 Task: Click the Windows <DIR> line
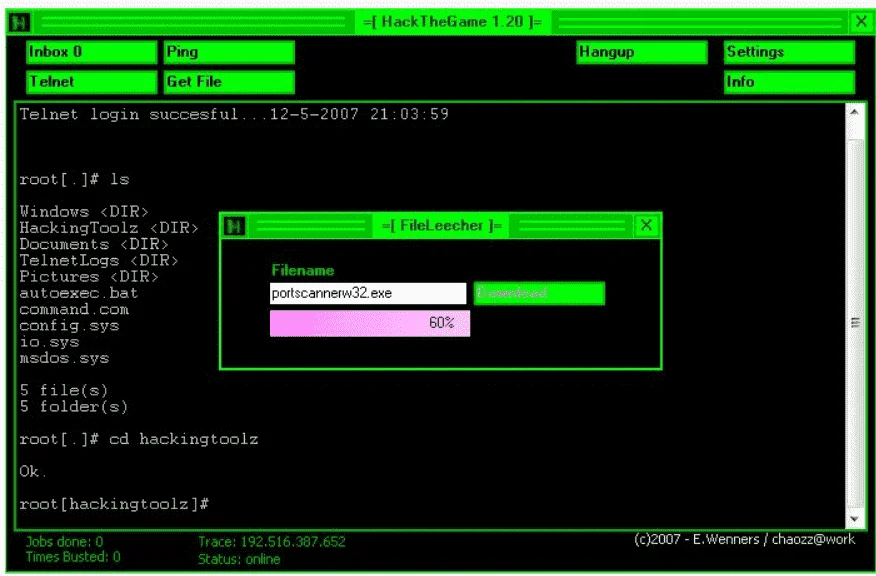84,212
